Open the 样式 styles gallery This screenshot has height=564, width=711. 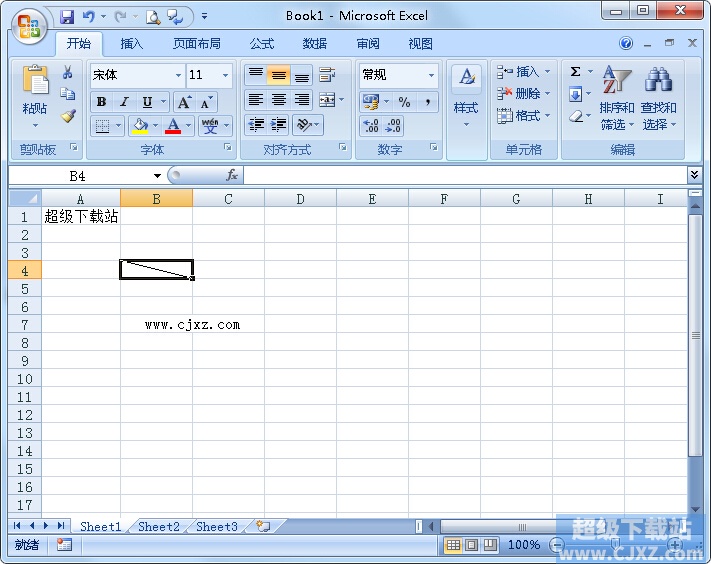467,97
